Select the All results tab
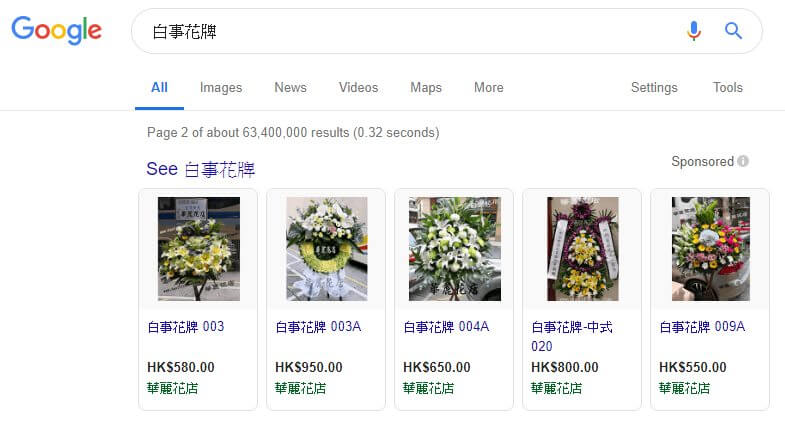This screenshot has height=422, width=785. tap(159, 88)
